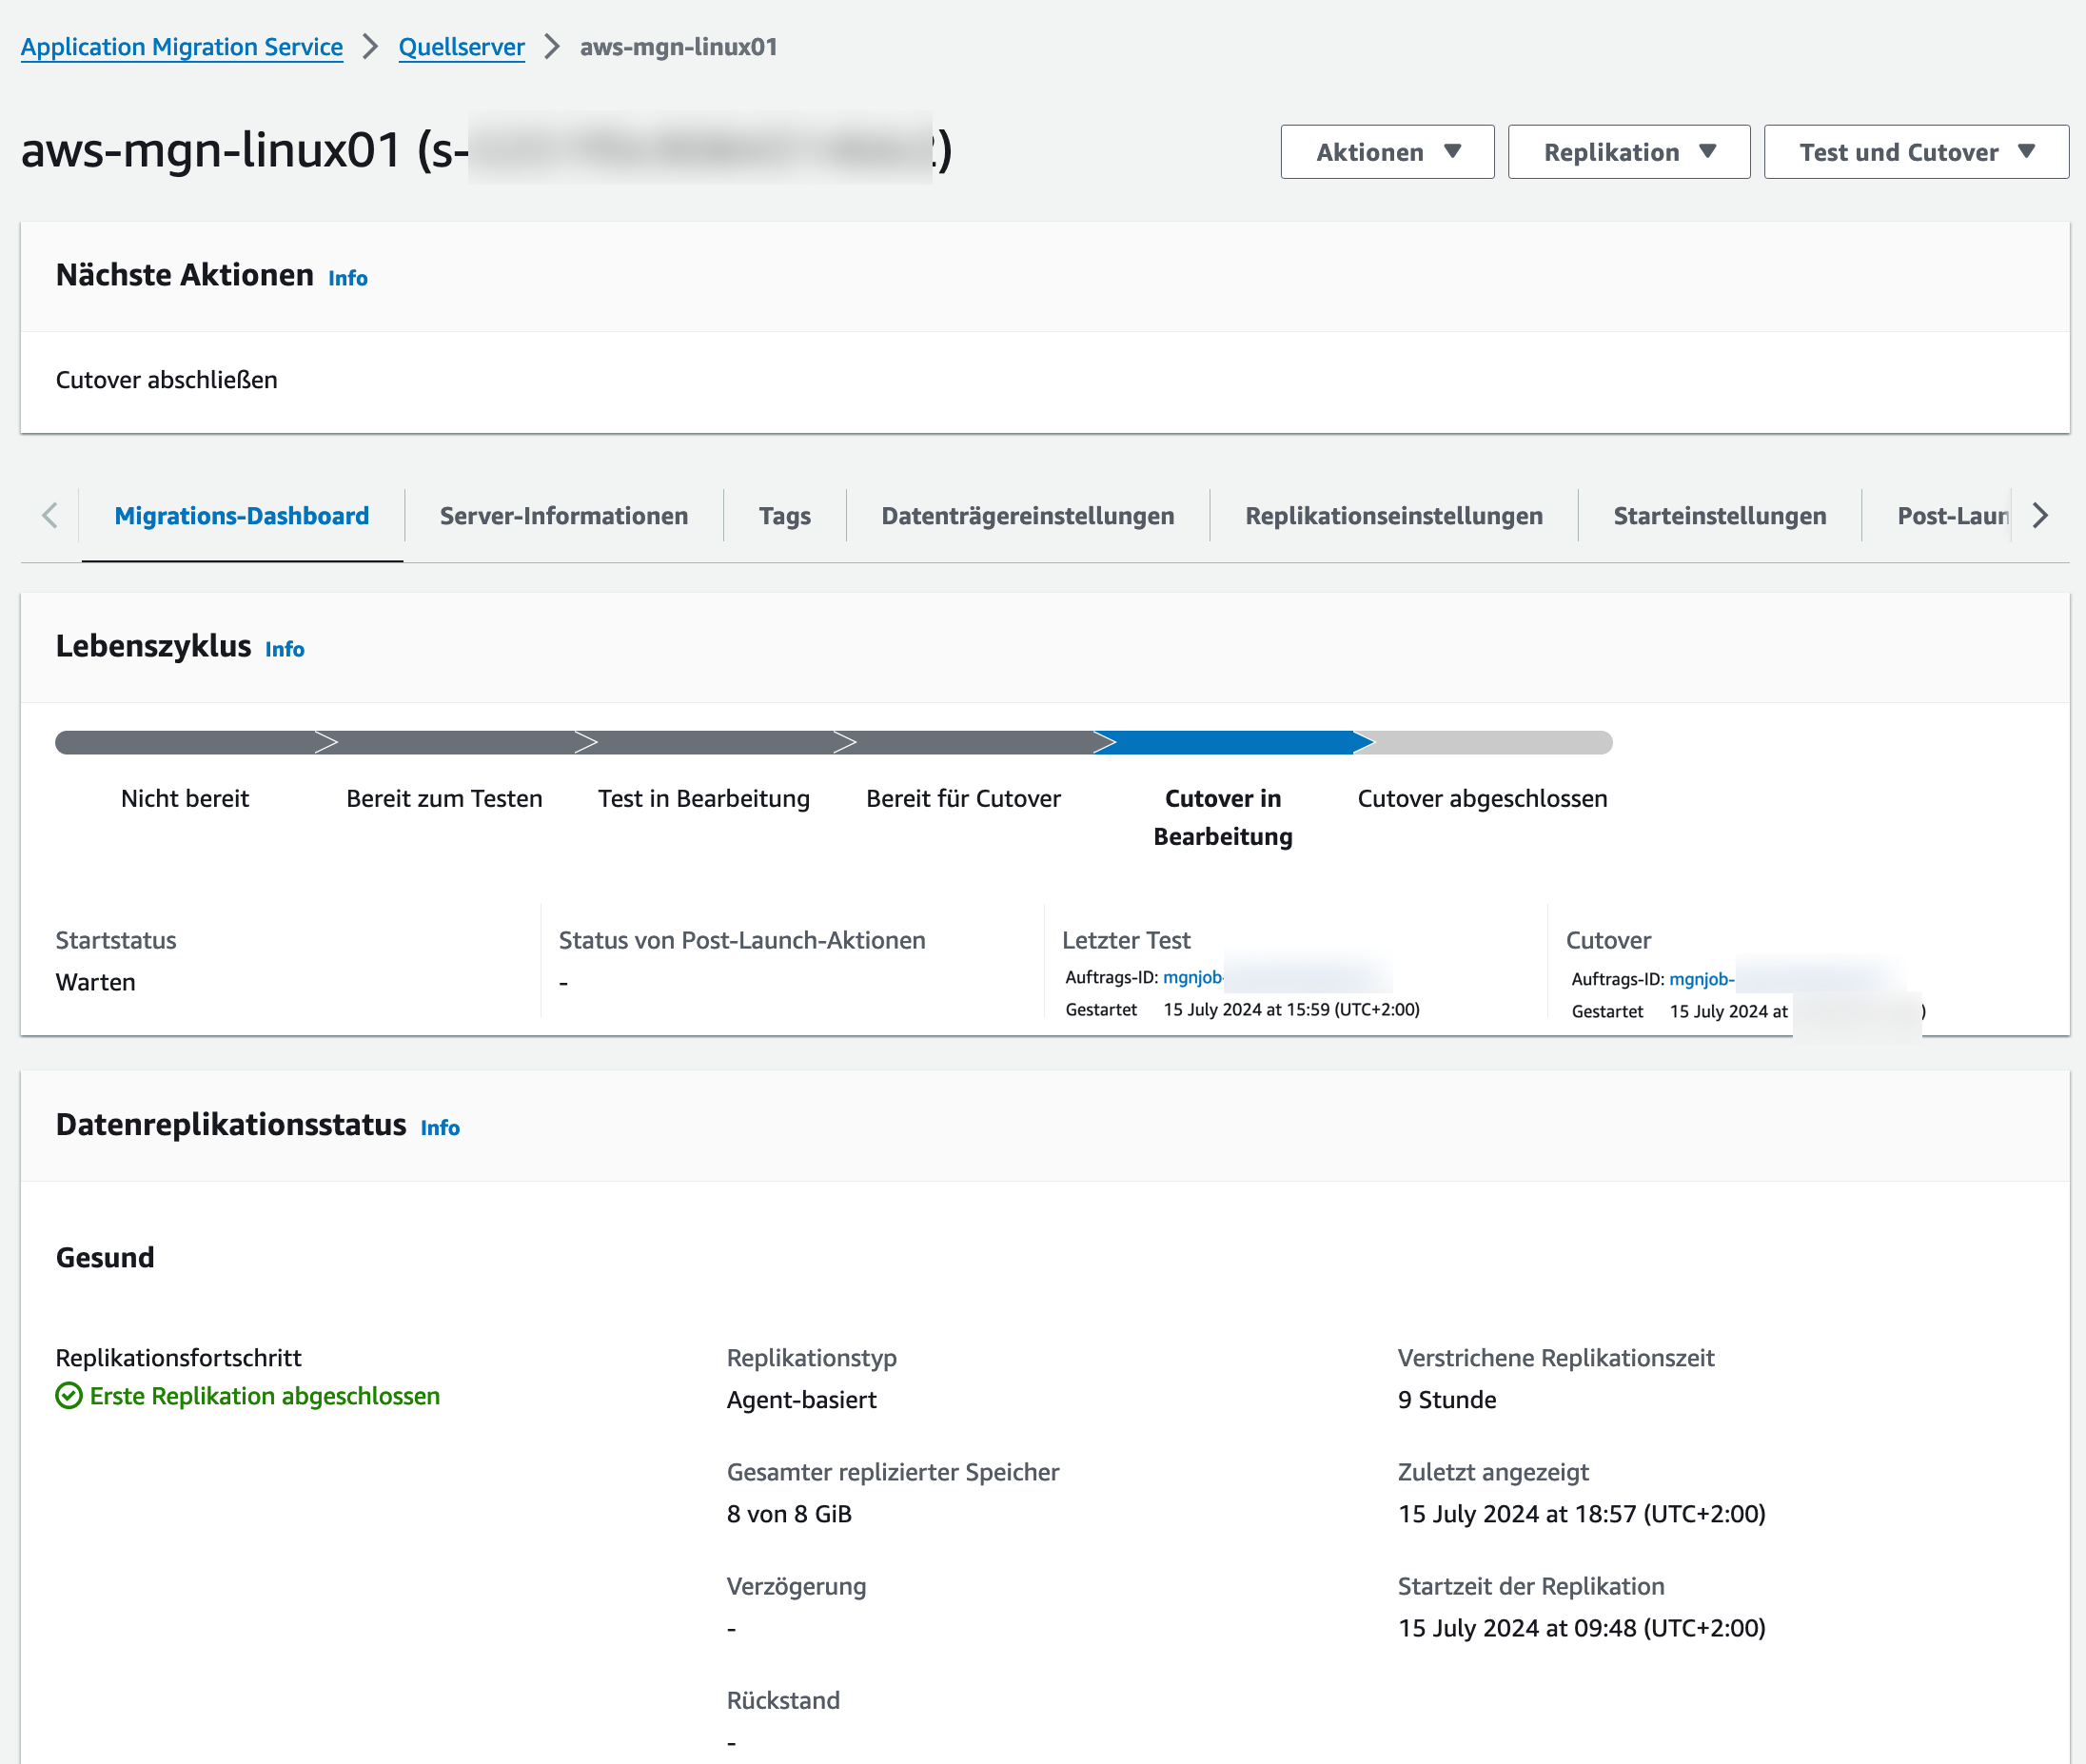Switch to Server-Informationen tab
Screen dimensions: 2086x1764
pyautogui.click(x=563, y=516)
